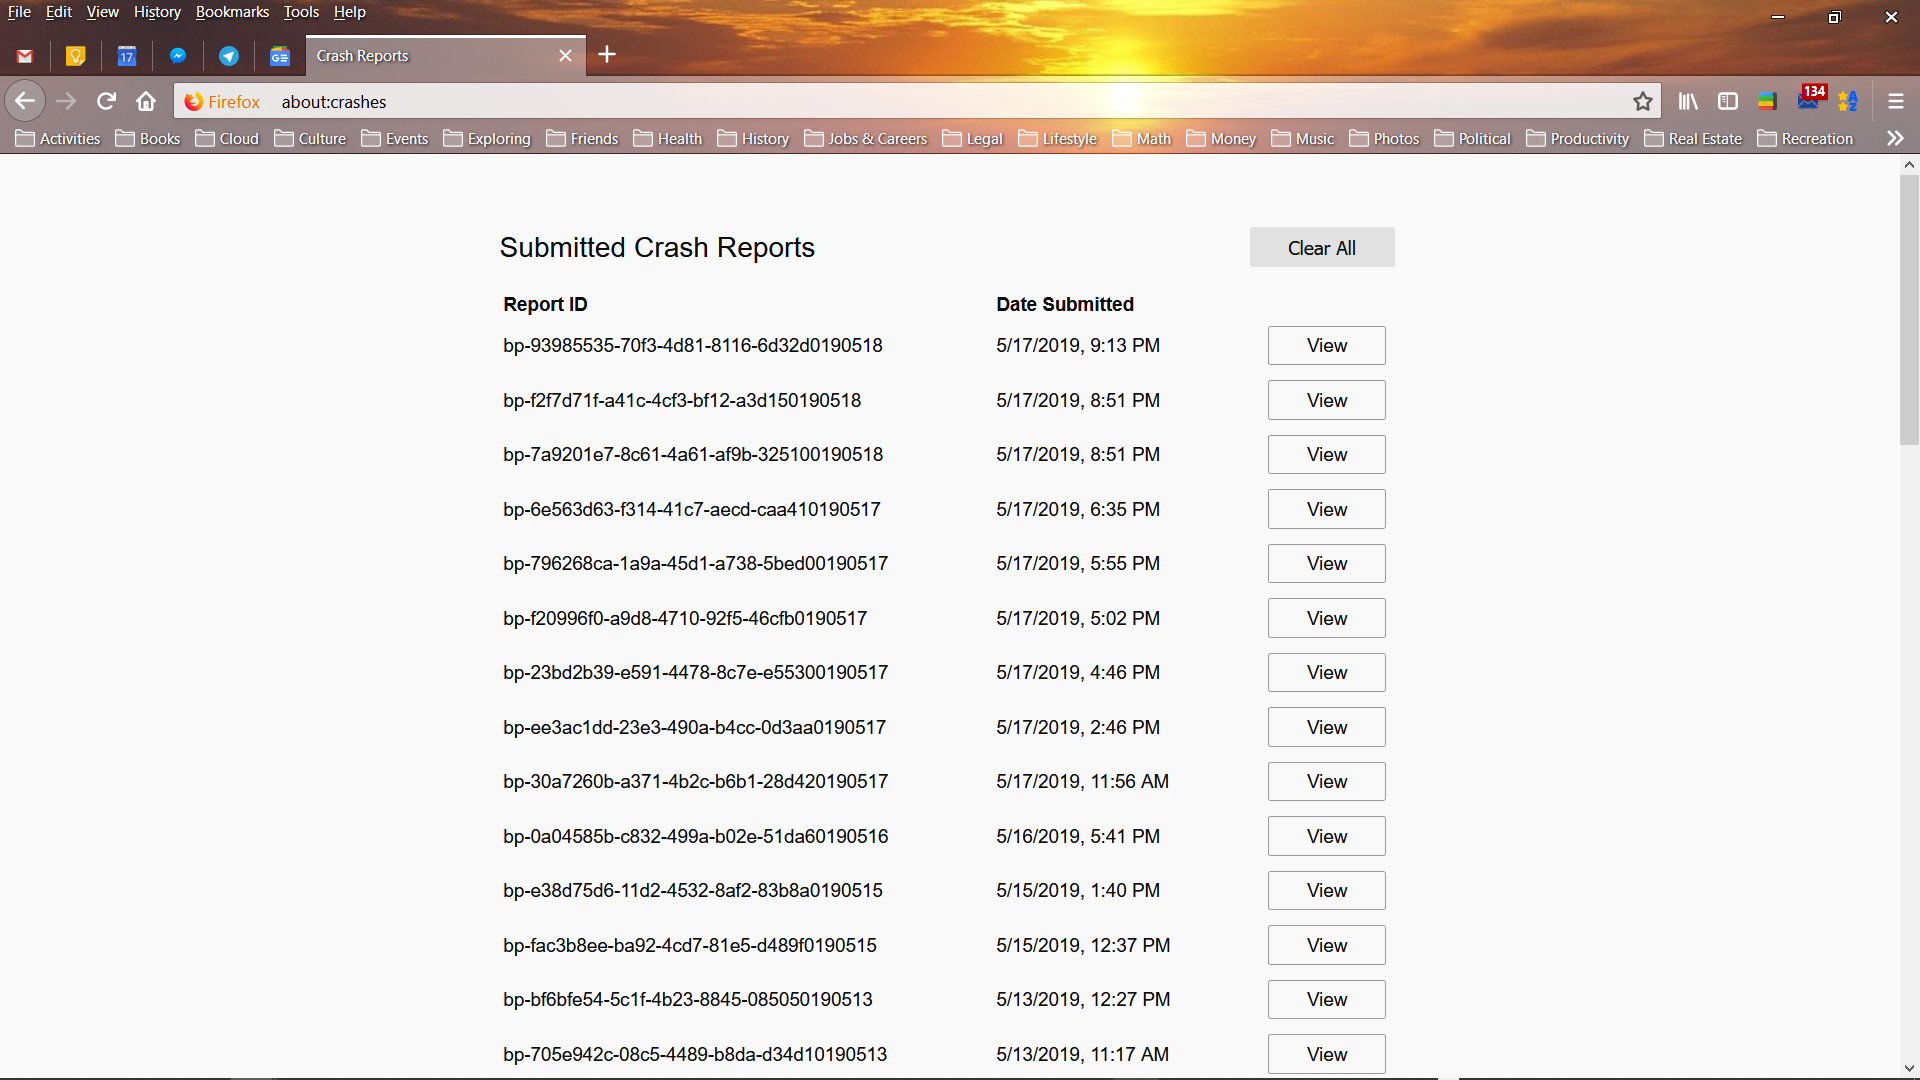Screen dimensions: 1920x1080
Task: Expand the Recreation bookmark folder
Action: pos(1805,138)
